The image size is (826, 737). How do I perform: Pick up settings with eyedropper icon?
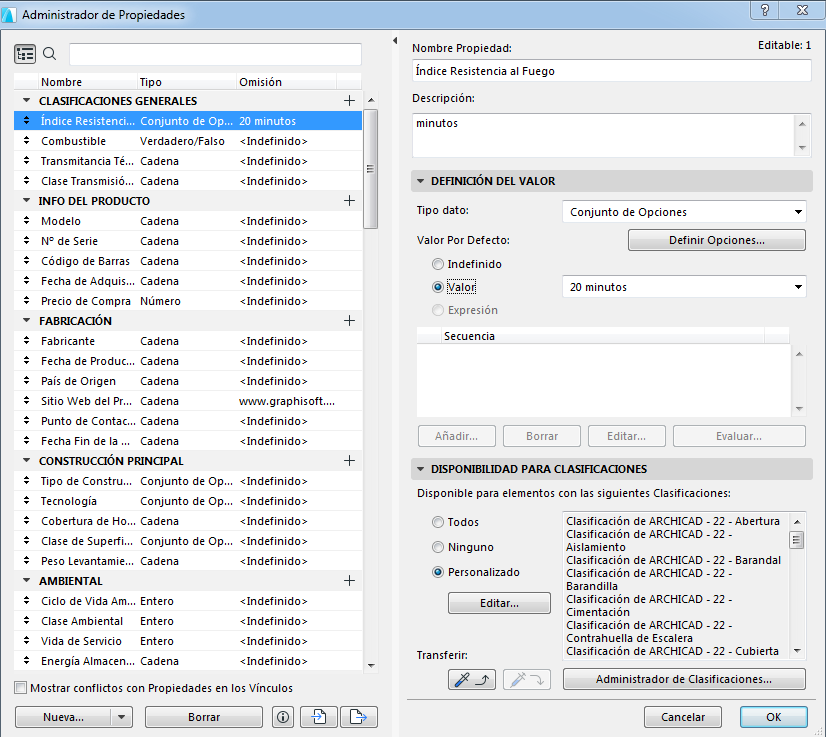[471, 680]
